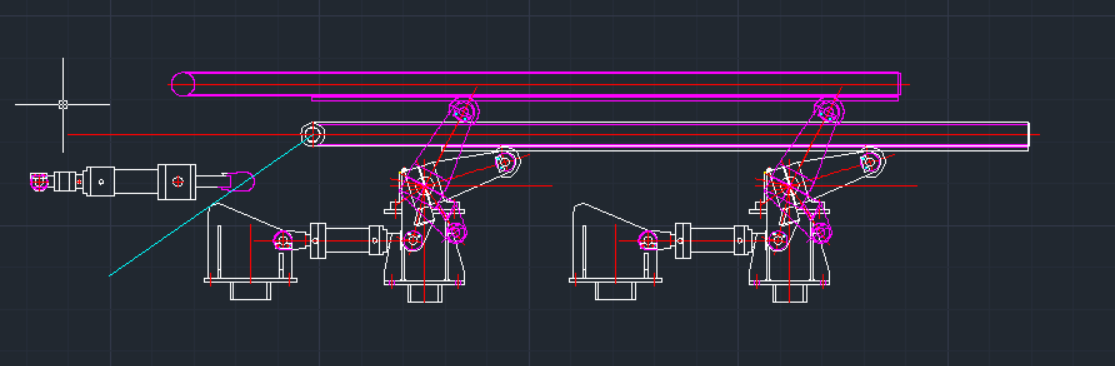Select the installed cylinder body in the right assembly
The height and width of the screenshot is (366, 1115).
pos(712,240)
